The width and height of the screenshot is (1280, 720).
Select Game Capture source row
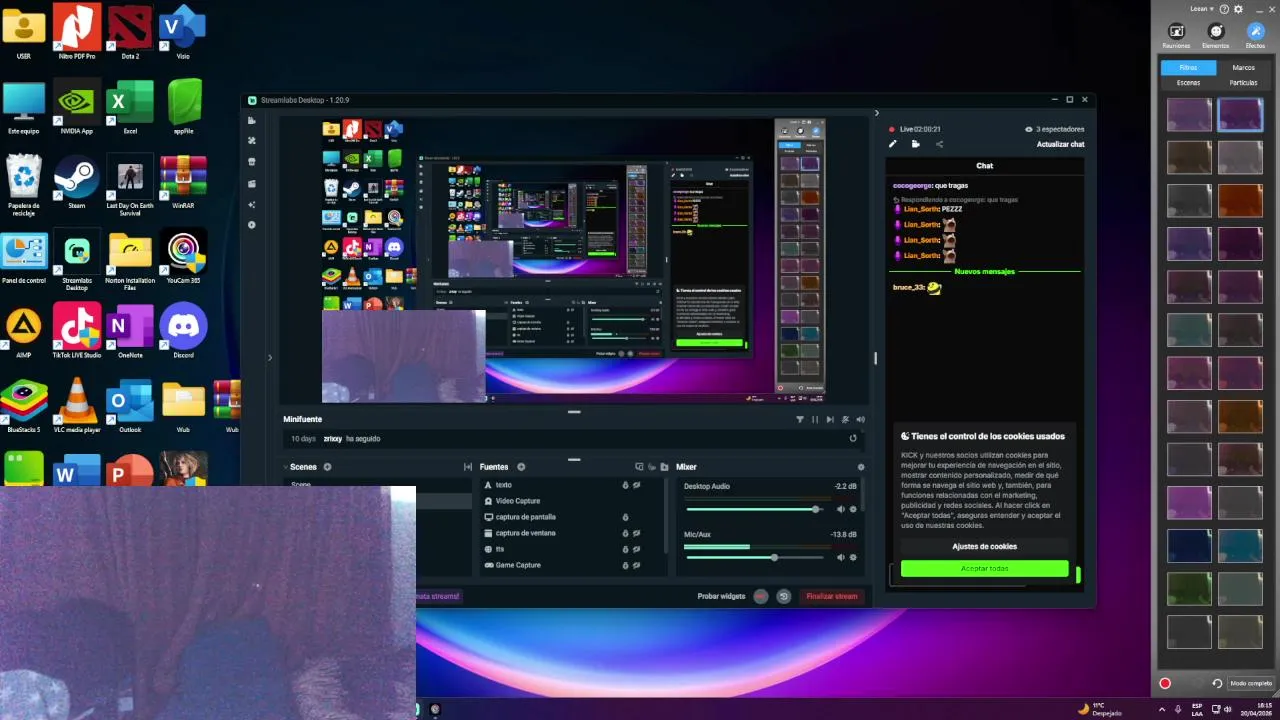570,565
